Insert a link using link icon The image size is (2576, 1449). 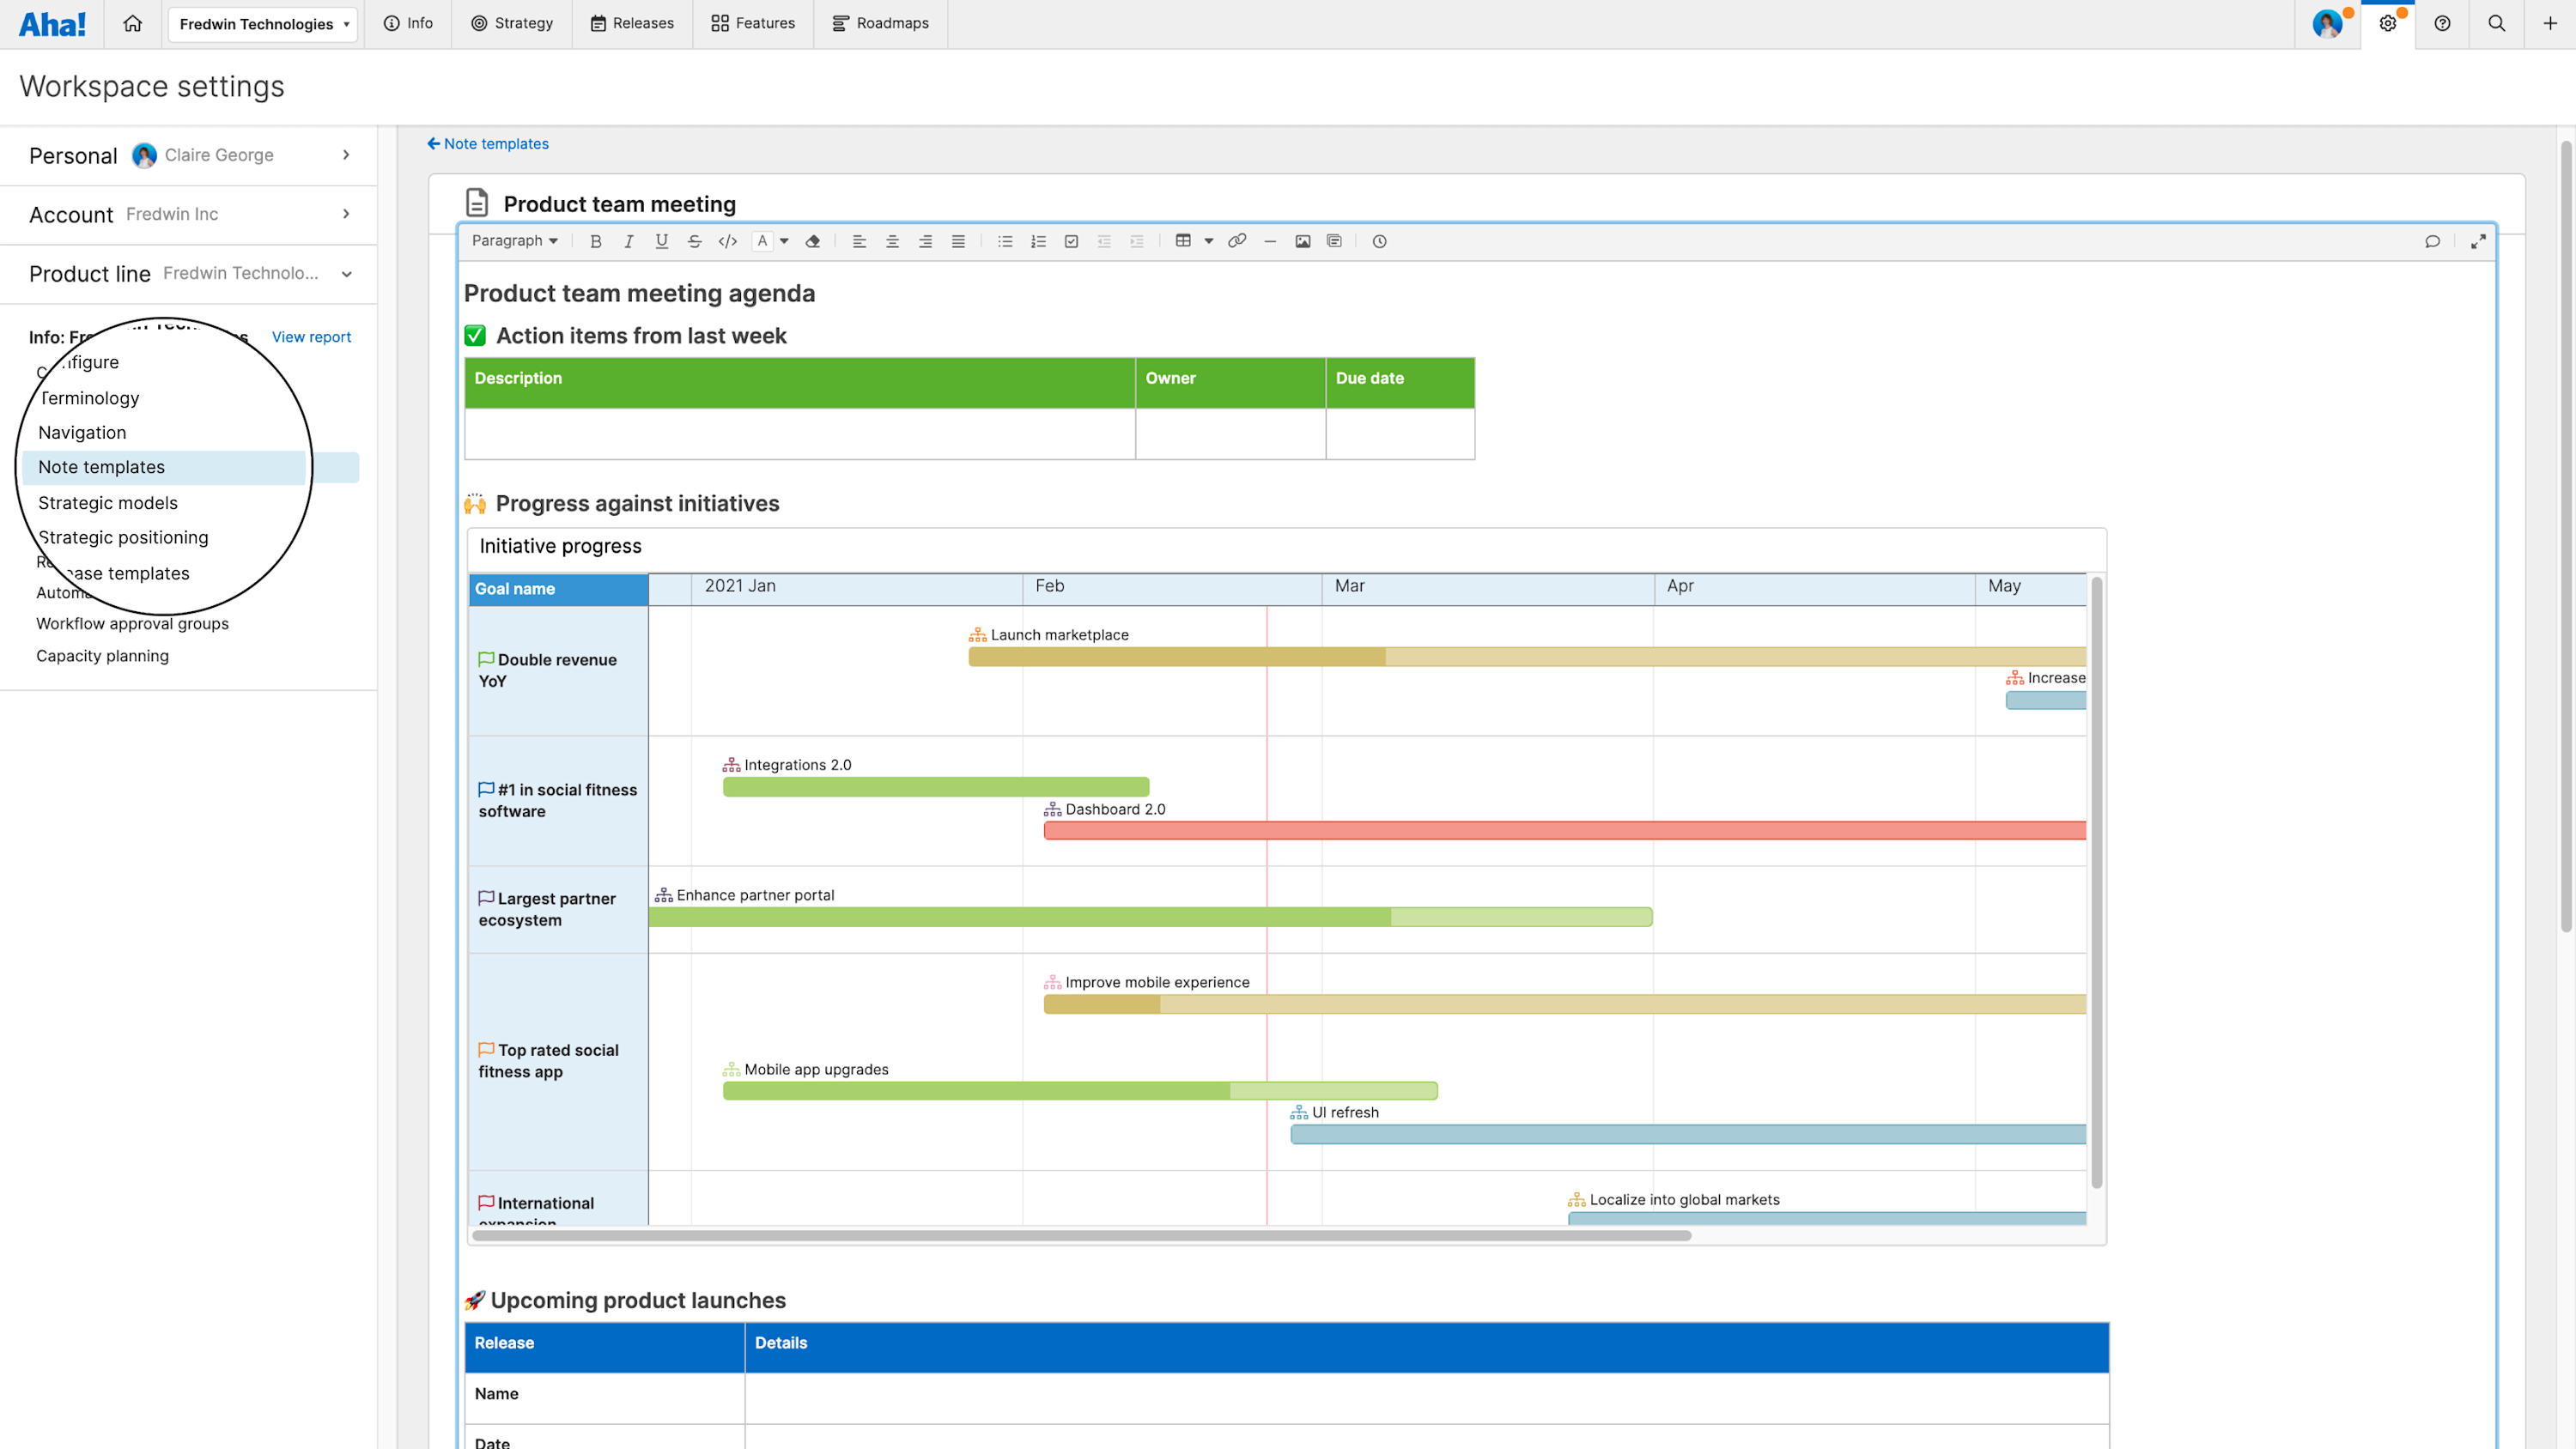[1237, 241]
